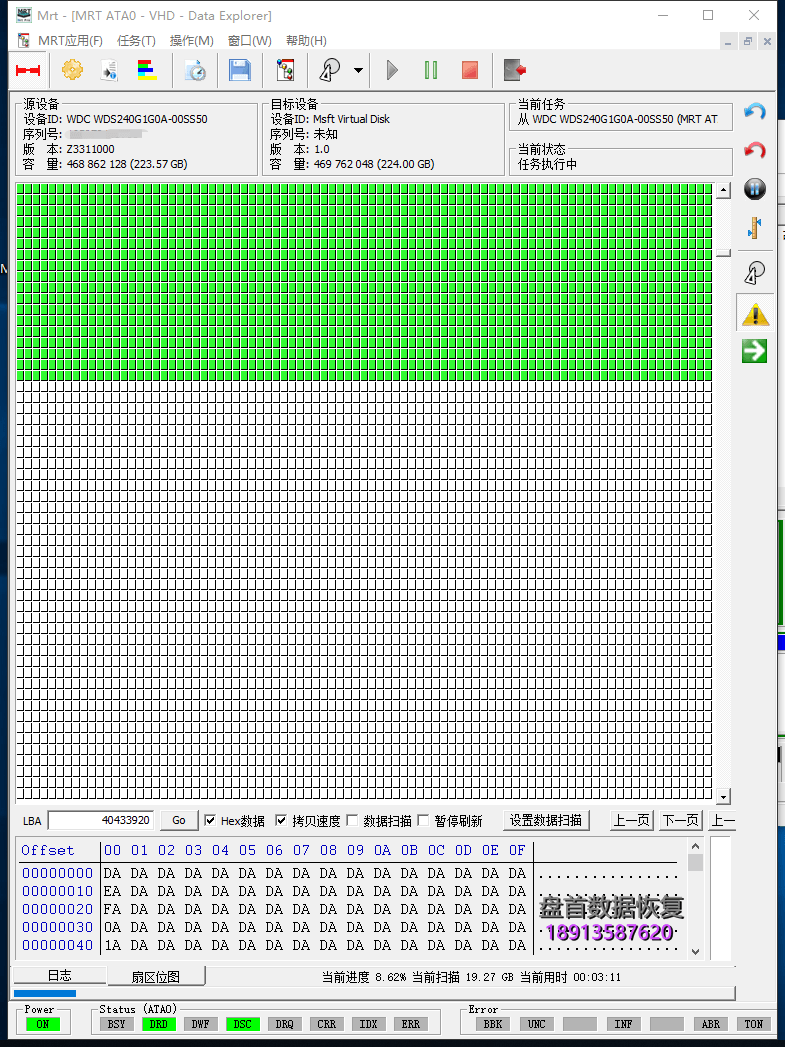Click hex view scrollbar down arrow
Viewport: 785px width, 1047px height.
click(x=695, y=952)
